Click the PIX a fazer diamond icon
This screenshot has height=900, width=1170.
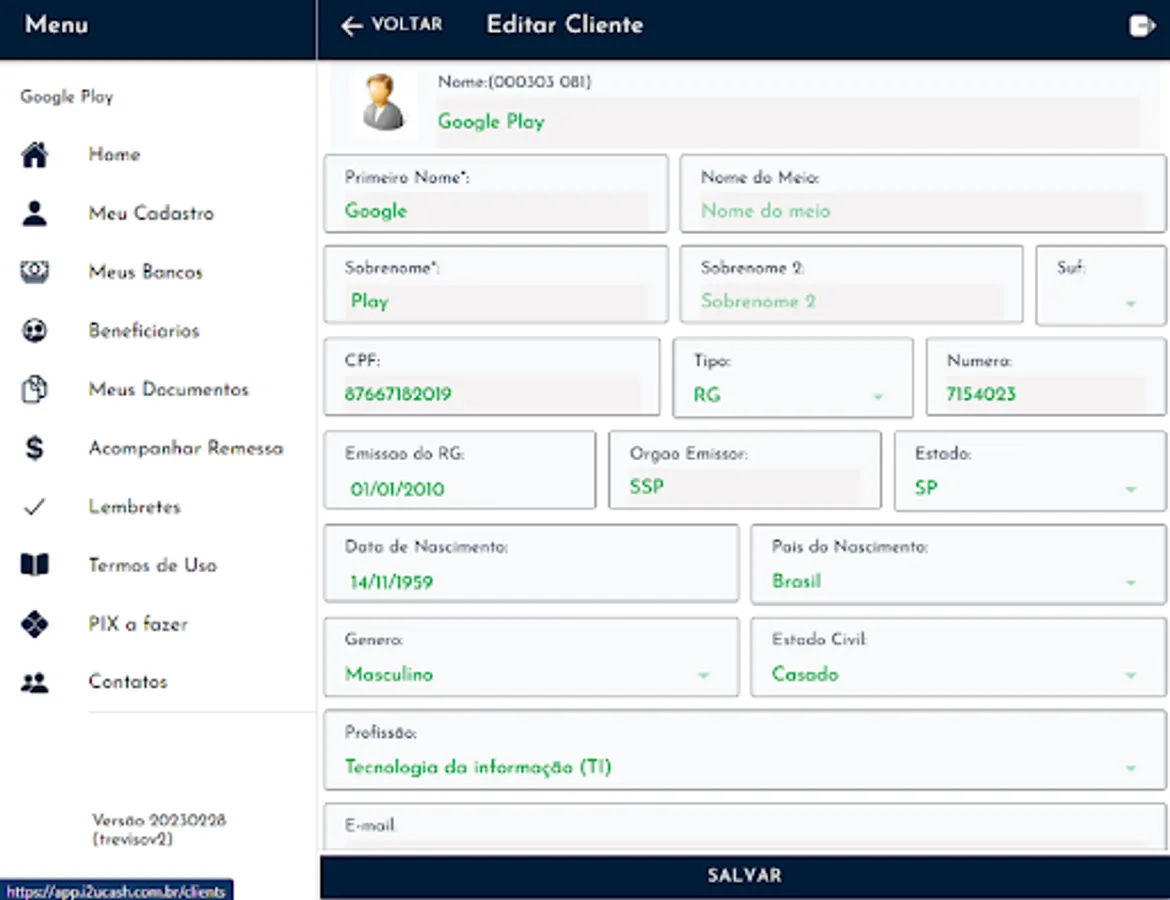[x=34, y=624]
